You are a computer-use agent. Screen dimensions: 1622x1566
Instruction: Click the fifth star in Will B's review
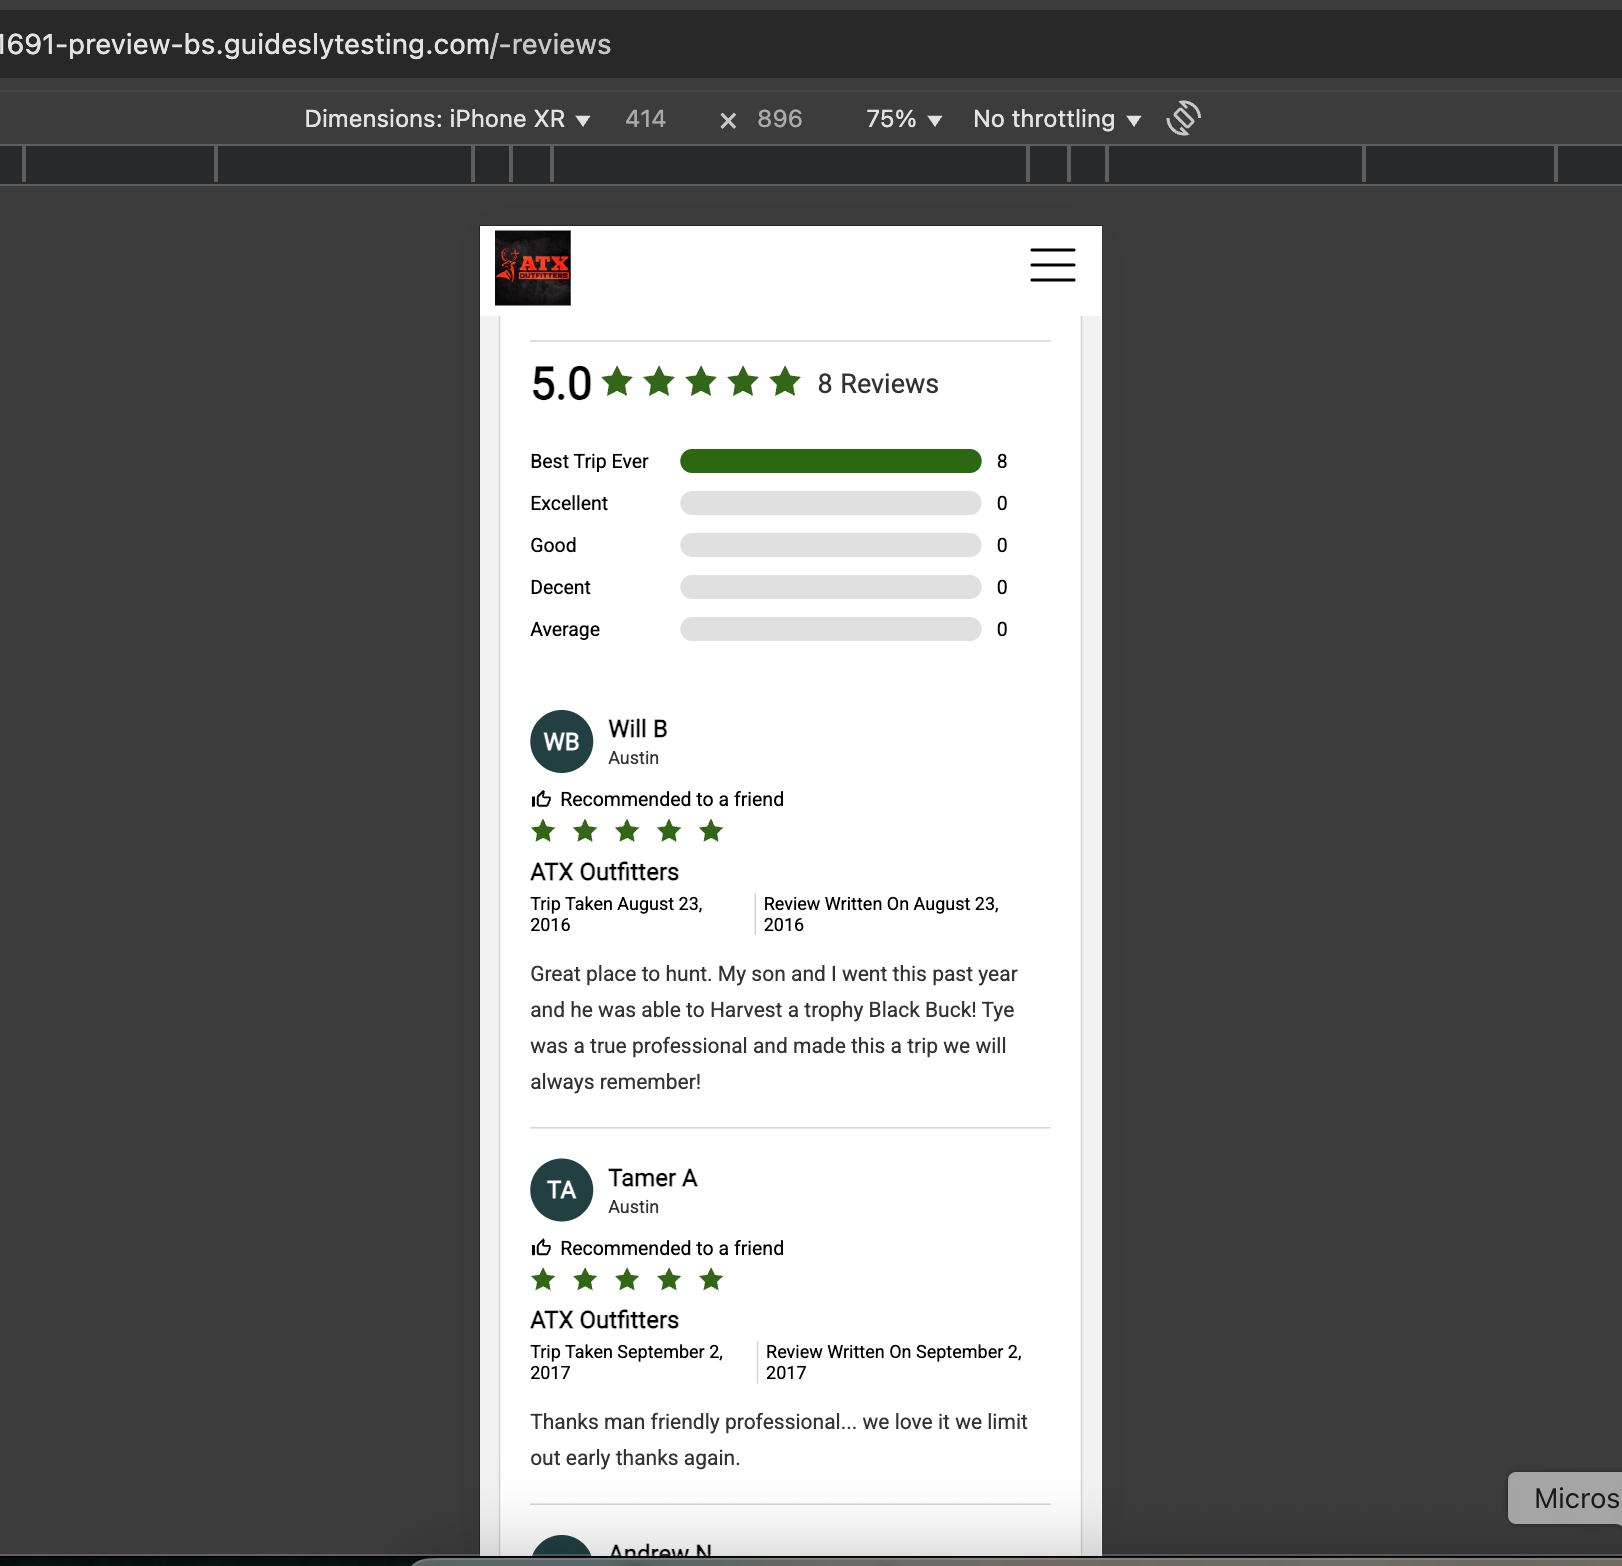pyautogui.click(x=711, y=831)
